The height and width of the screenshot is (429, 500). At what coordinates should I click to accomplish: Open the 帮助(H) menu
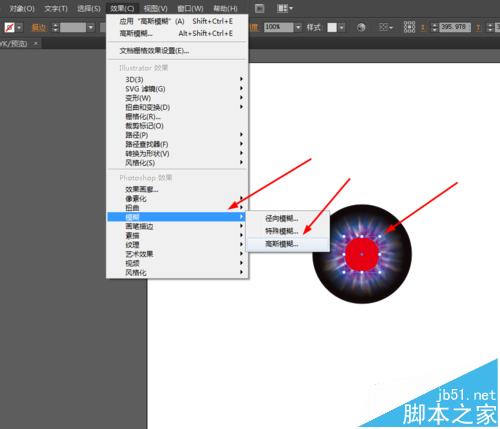click(225, 8)
